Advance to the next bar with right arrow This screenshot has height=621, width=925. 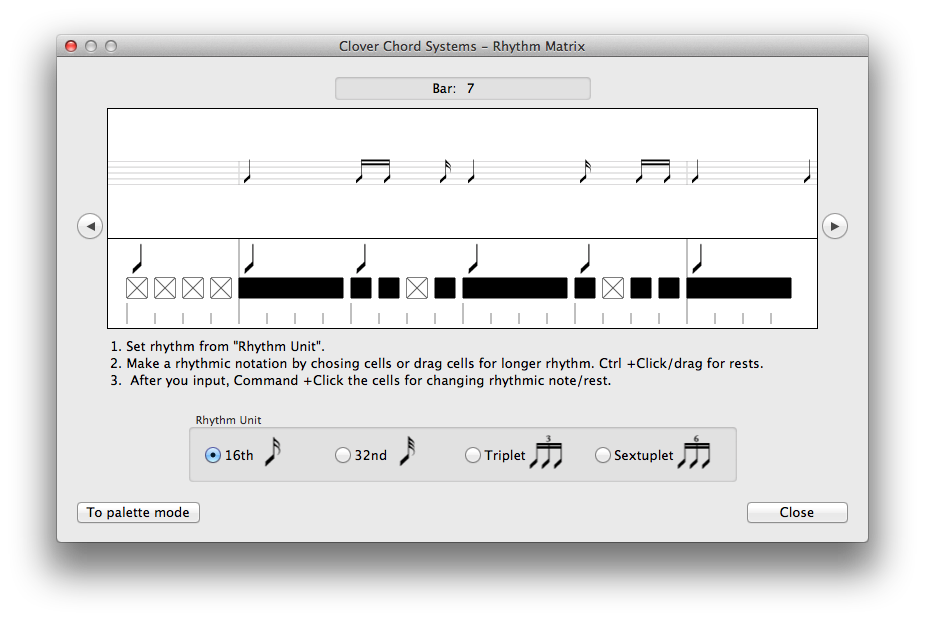835,226
